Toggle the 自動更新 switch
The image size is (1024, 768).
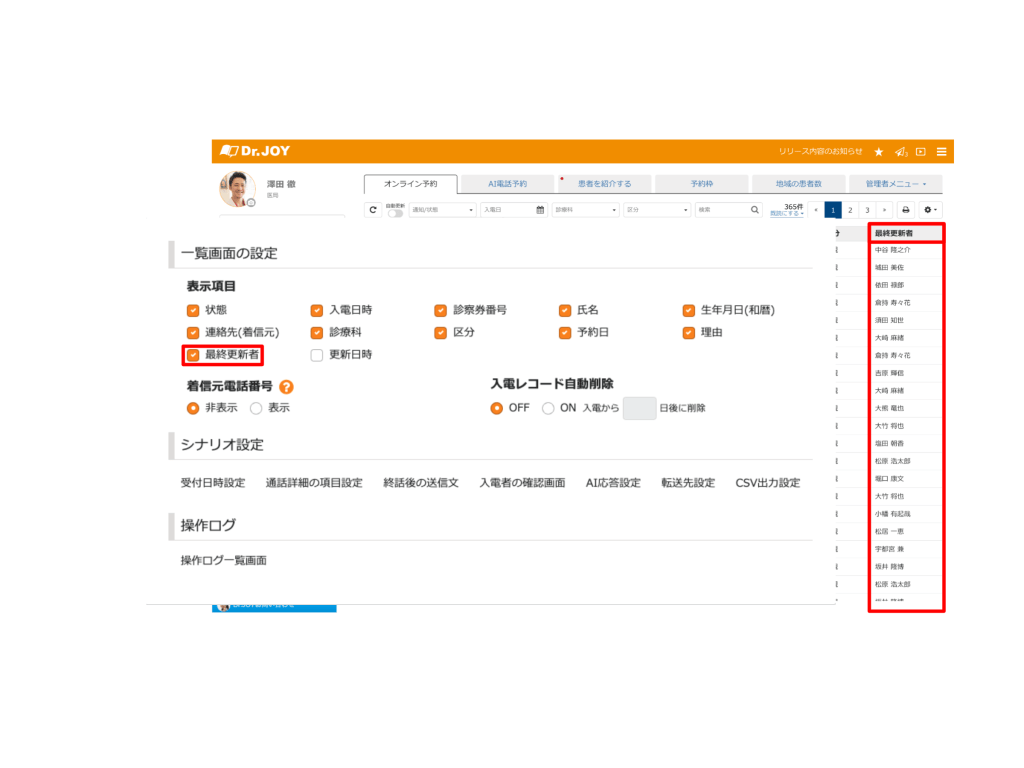pyautogui.click(x=396, y=213)
